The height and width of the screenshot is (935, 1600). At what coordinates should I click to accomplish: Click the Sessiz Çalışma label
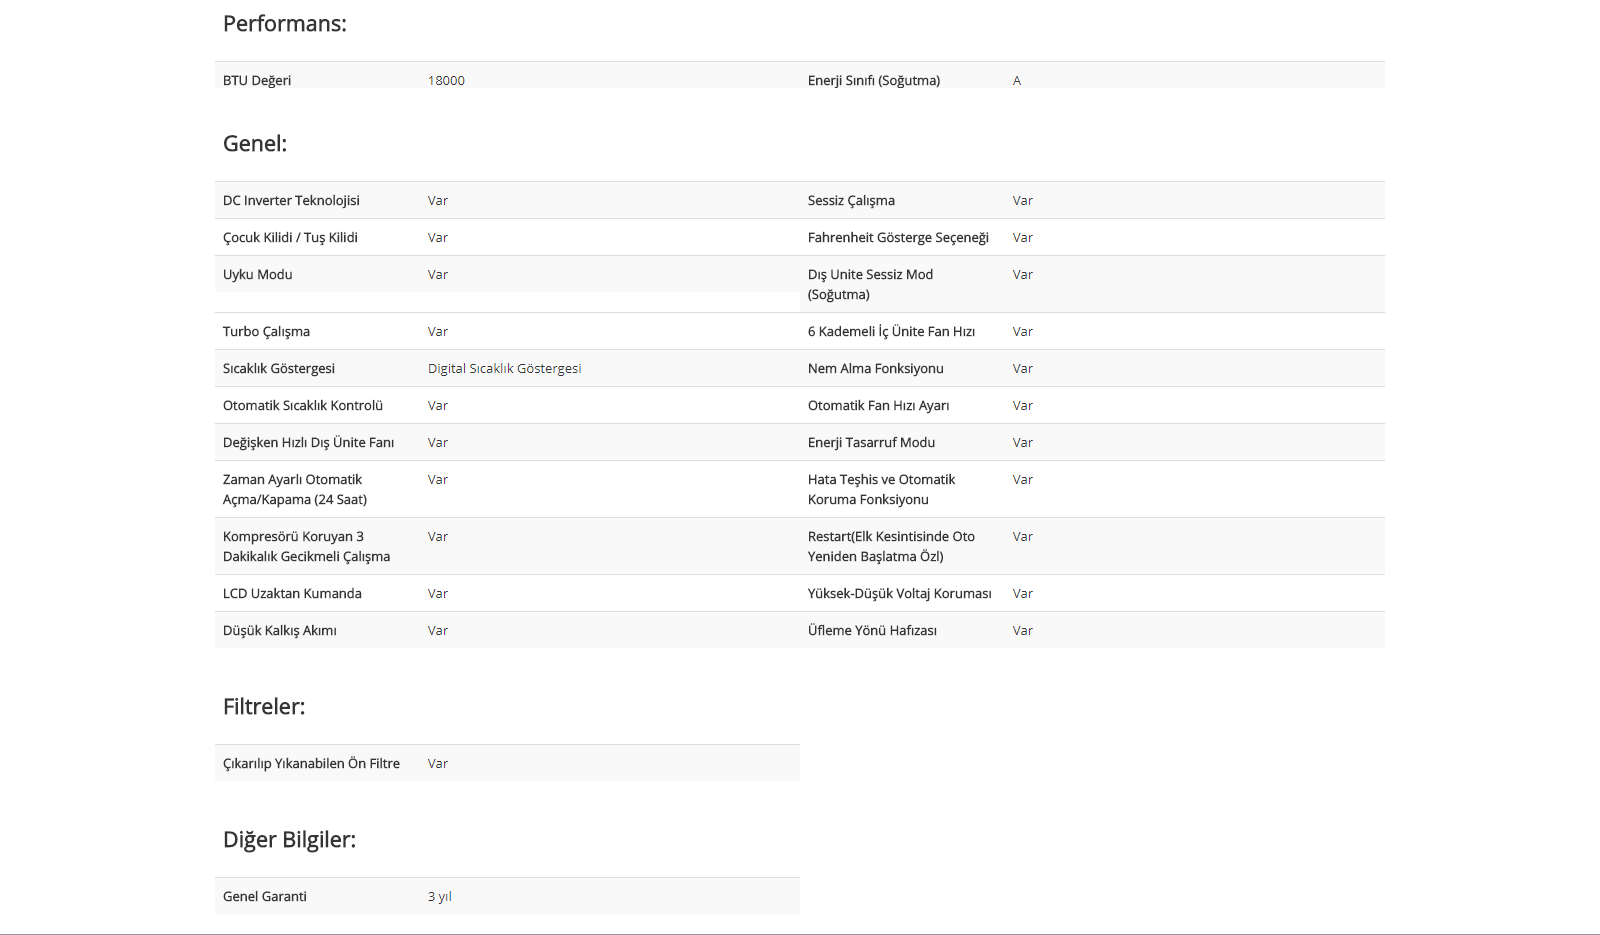(851, 200)
